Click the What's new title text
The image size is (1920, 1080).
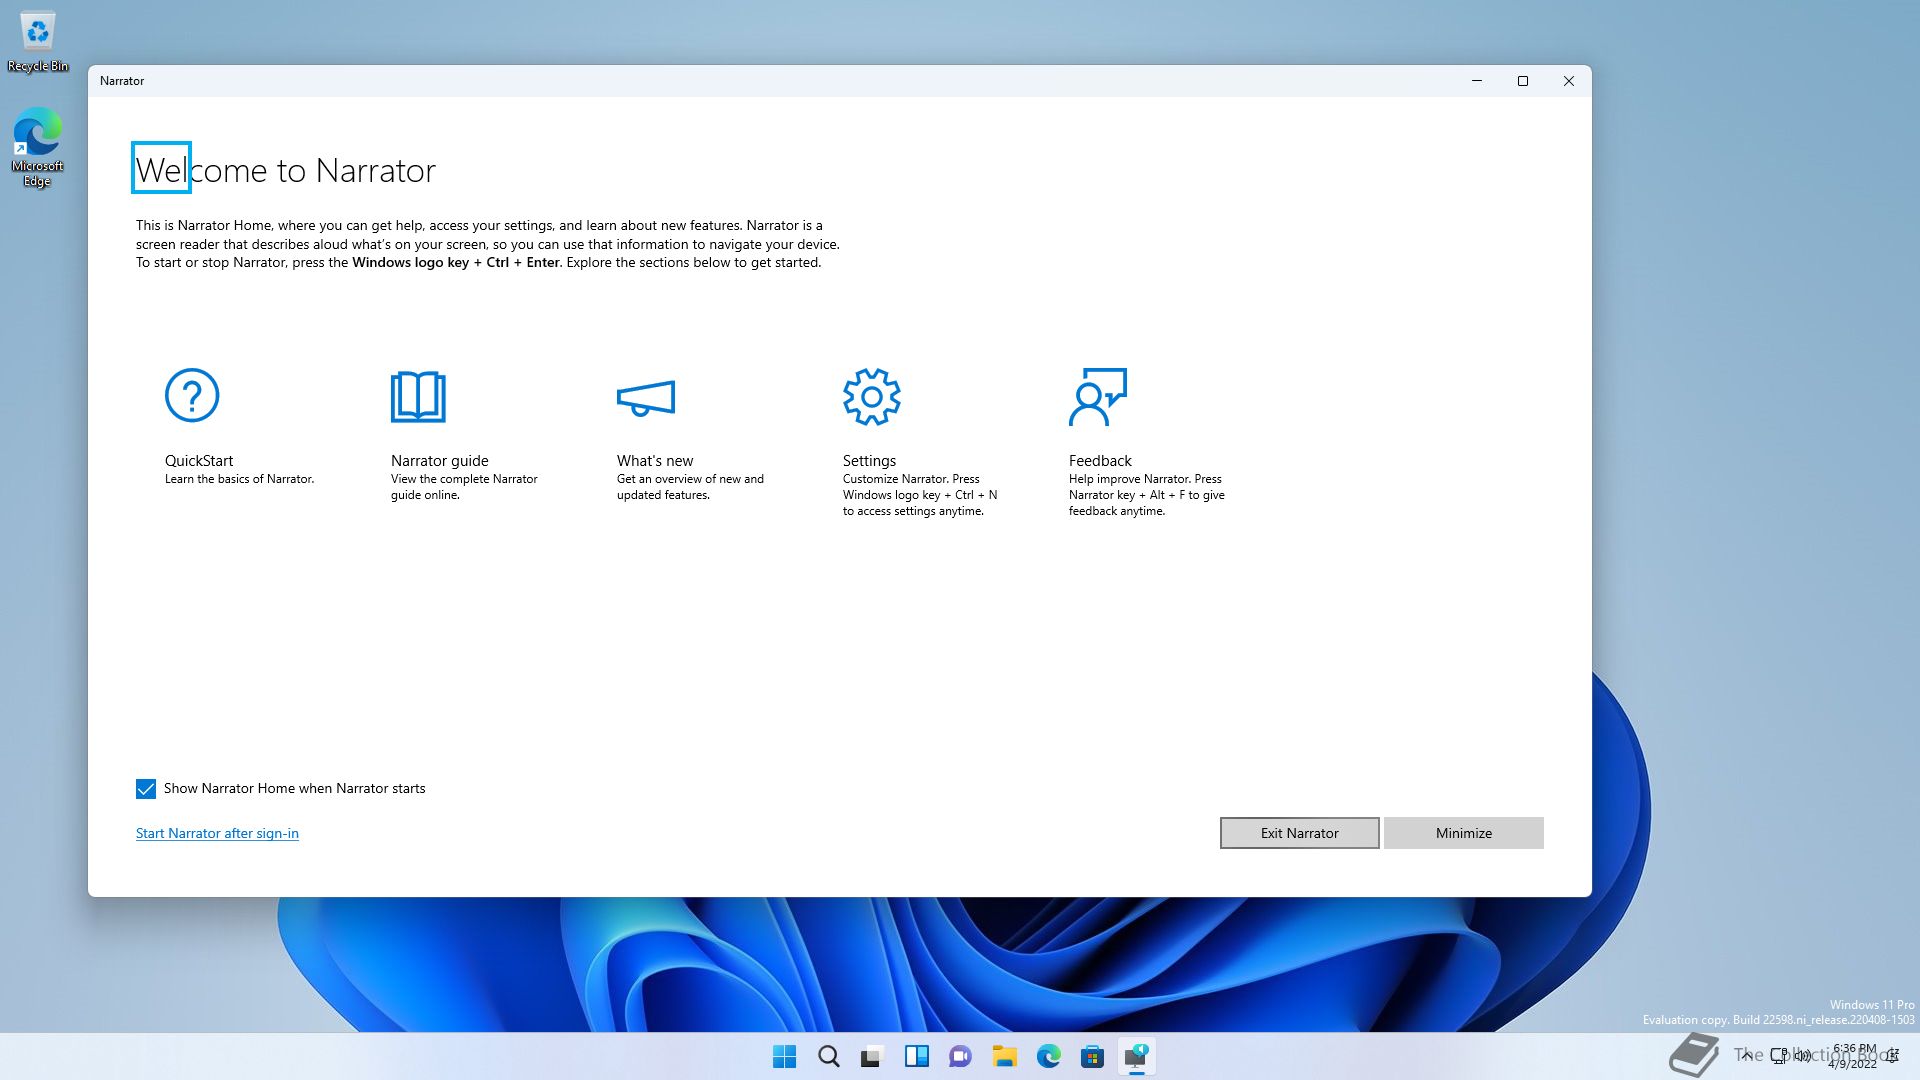655,461
